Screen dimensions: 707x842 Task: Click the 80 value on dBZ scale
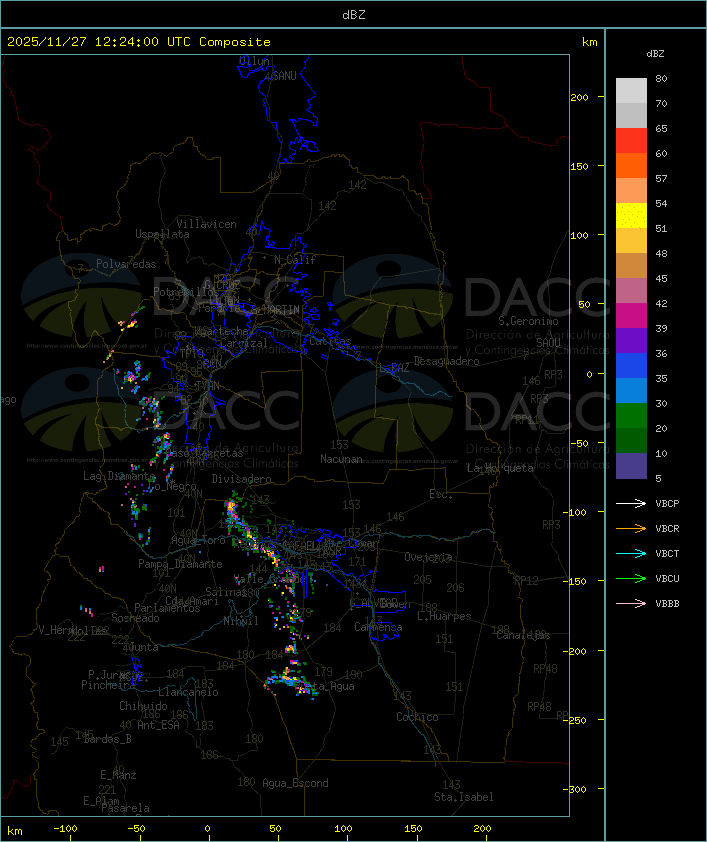pos(661,78)
